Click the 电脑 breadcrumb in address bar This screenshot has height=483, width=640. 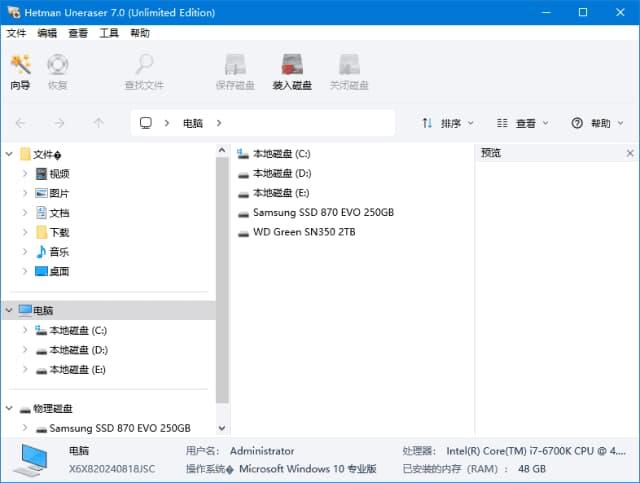192,123
